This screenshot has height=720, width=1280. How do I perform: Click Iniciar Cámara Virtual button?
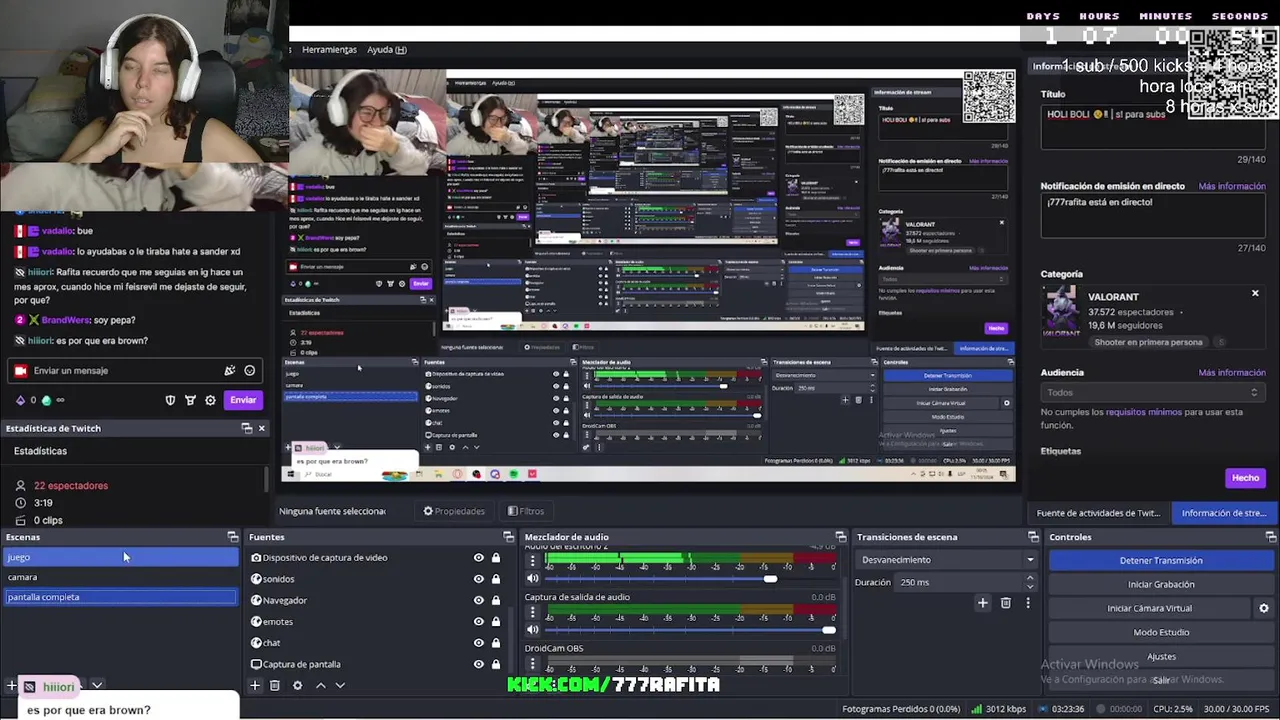[x=1149, y=608]
